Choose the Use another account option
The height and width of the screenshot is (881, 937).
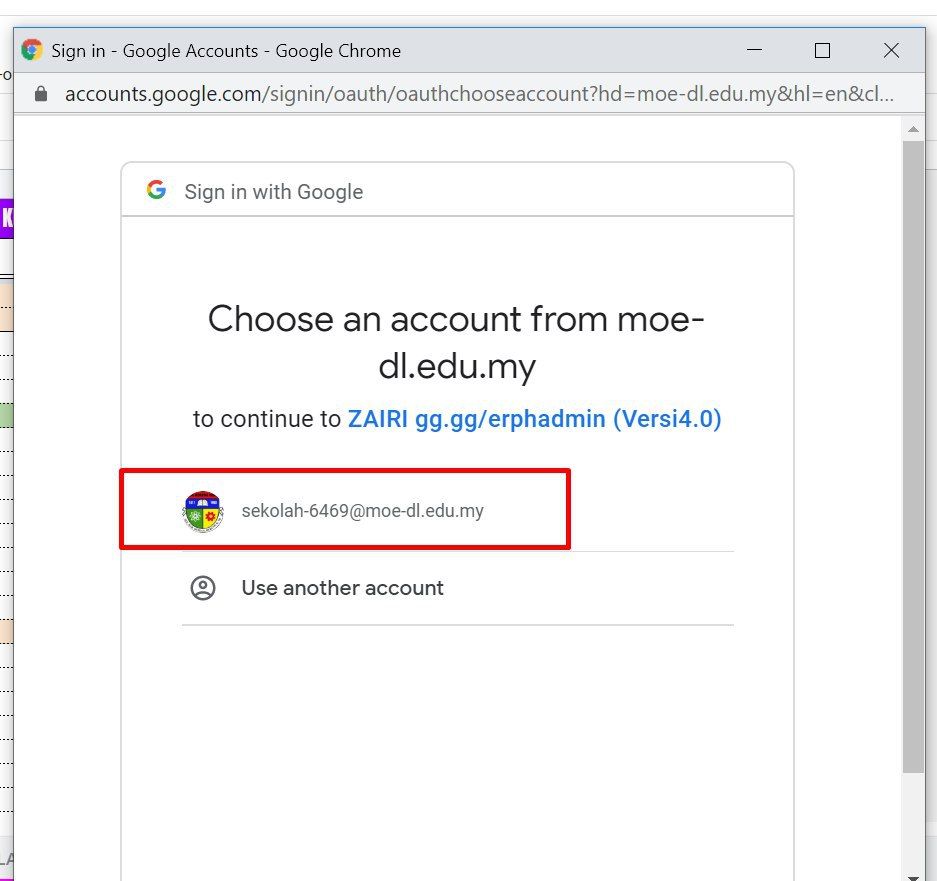(x=342, y=588)
